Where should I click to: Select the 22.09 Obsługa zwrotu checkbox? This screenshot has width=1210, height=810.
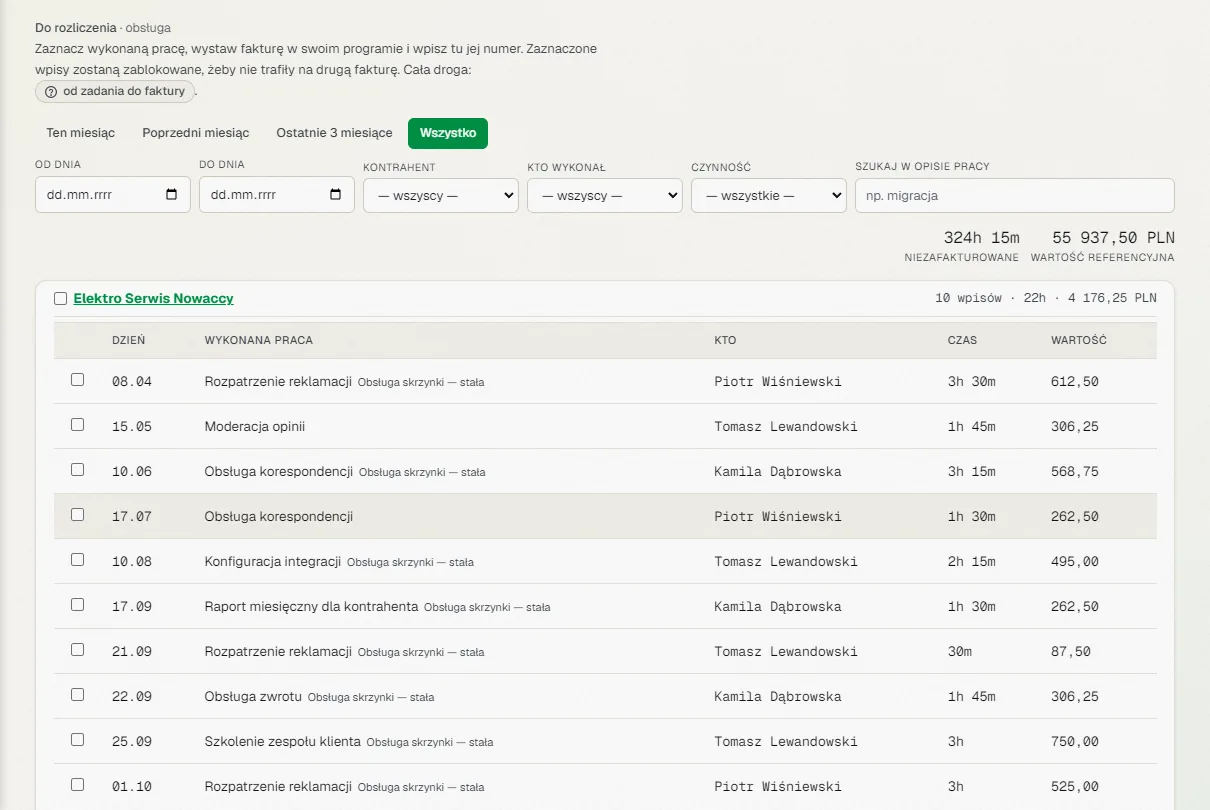click(78, 695)
